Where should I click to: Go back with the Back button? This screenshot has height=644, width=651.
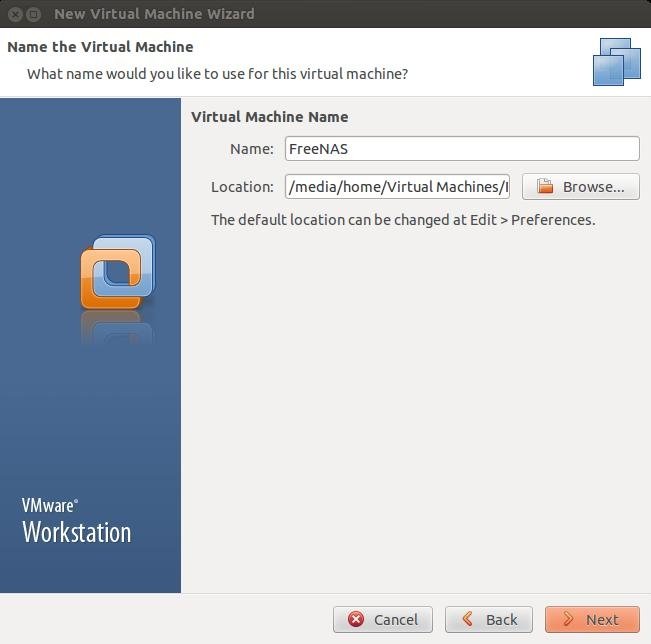tap(489, 620)
